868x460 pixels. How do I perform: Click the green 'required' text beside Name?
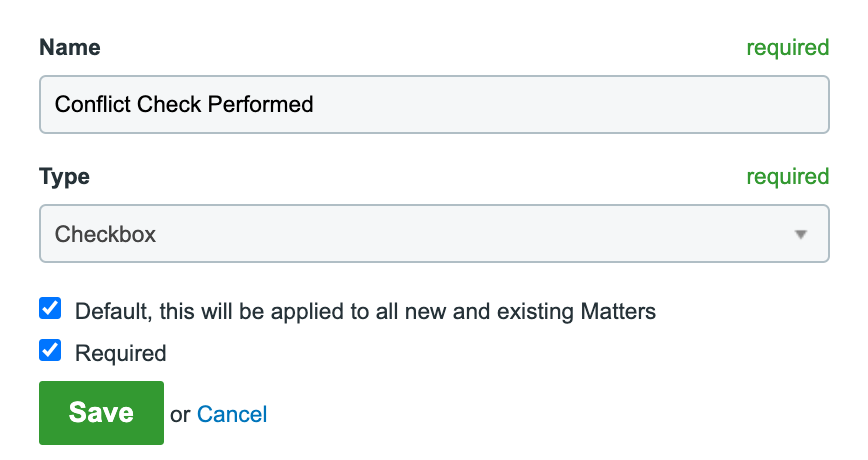788,48
